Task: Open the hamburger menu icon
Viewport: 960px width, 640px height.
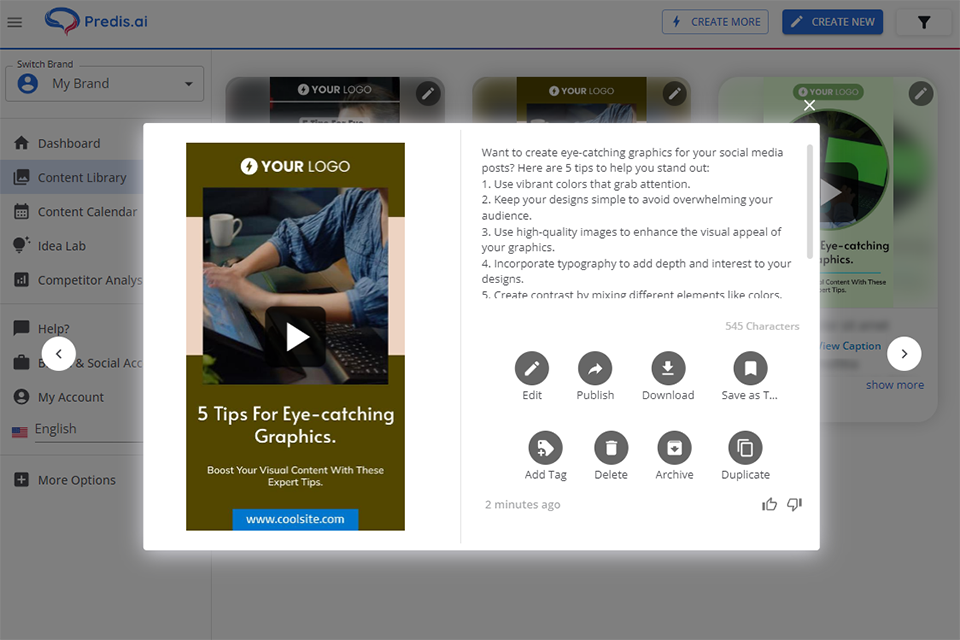Action: [15, 22]
